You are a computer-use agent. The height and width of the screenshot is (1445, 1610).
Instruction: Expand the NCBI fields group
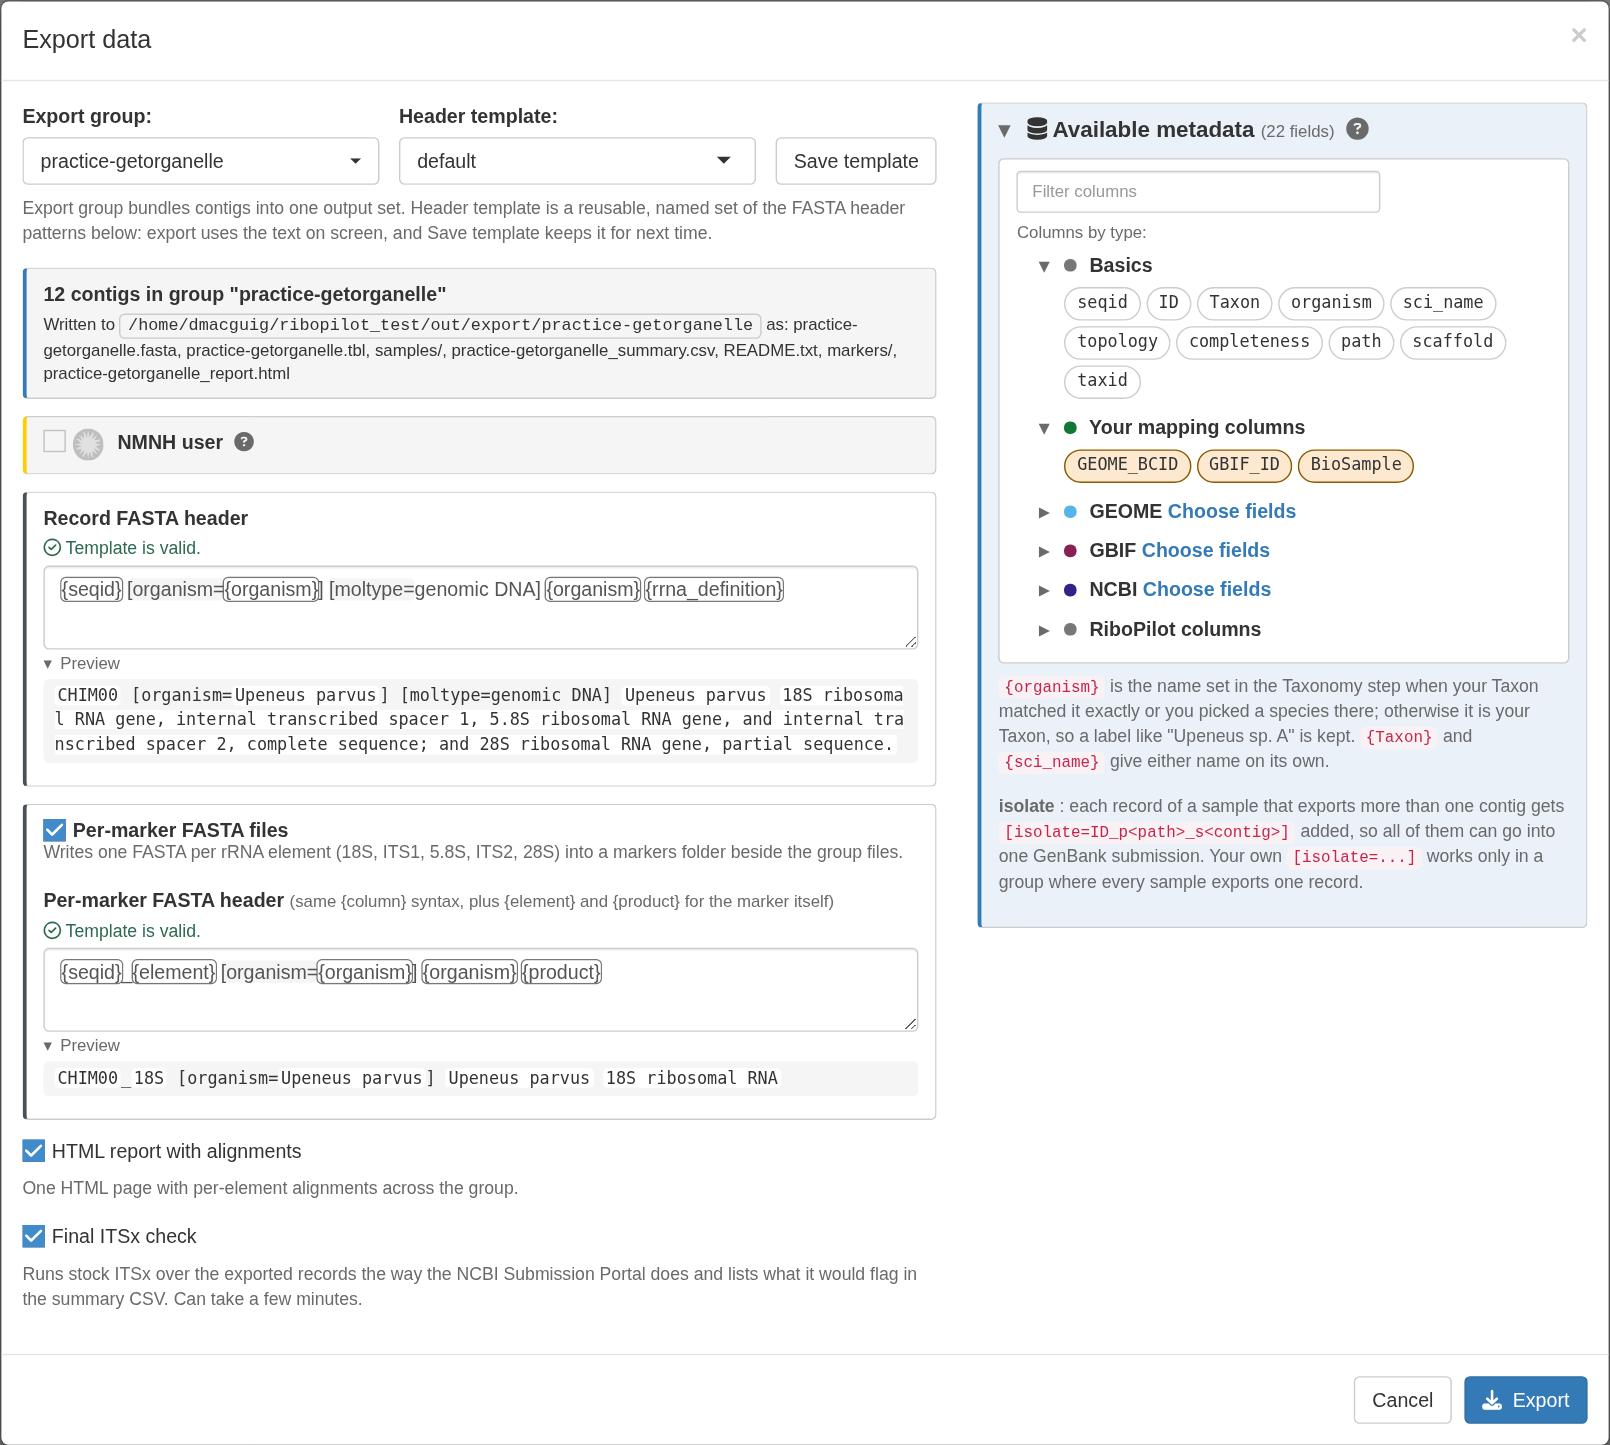pyautogui.click(x=1044, y=590)
